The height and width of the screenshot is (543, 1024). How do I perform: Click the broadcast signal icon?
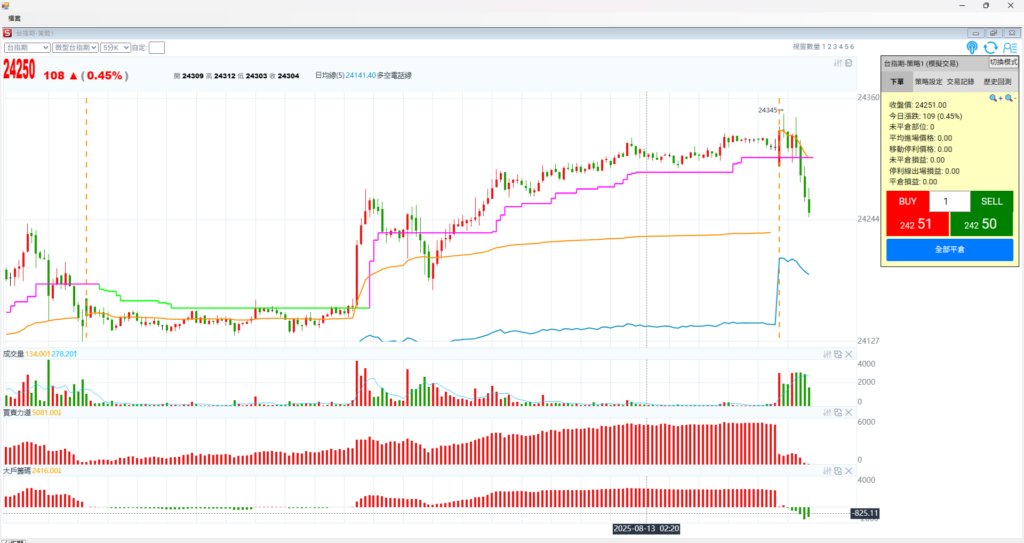pos(972,47)
